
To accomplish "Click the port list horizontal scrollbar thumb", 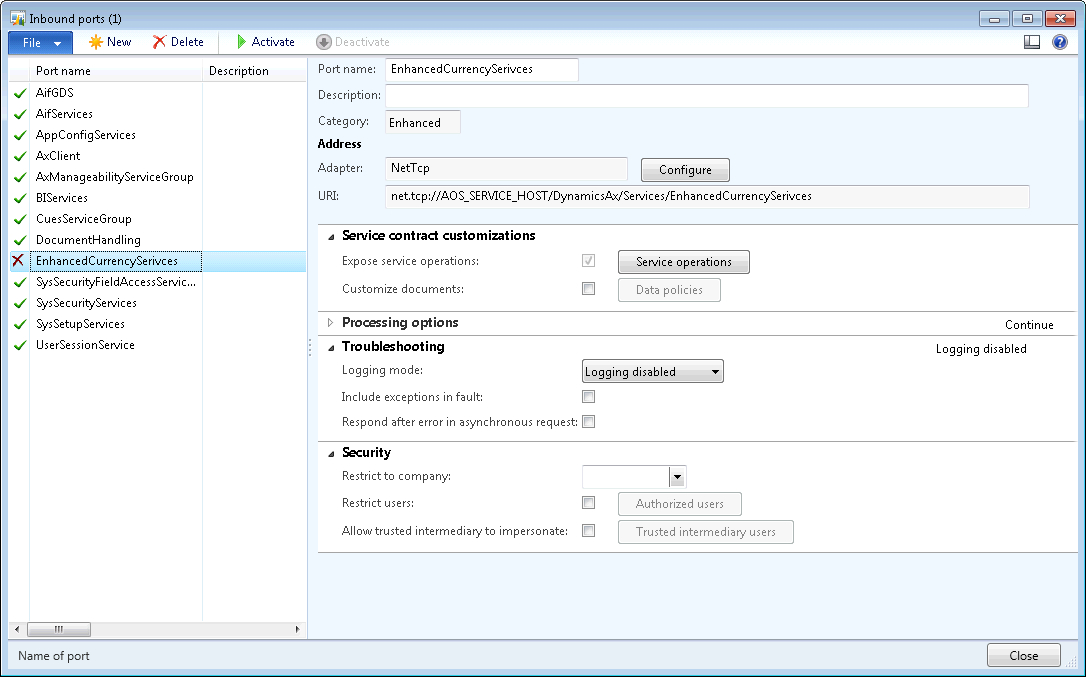I will pos(59,629).
